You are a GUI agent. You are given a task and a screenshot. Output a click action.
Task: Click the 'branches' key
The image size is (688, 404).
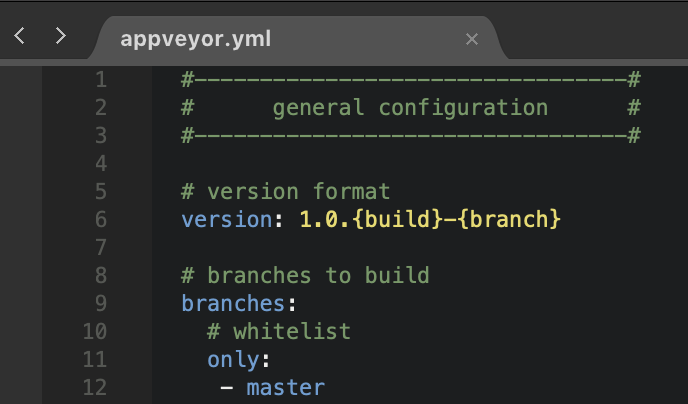click(233, 304)
